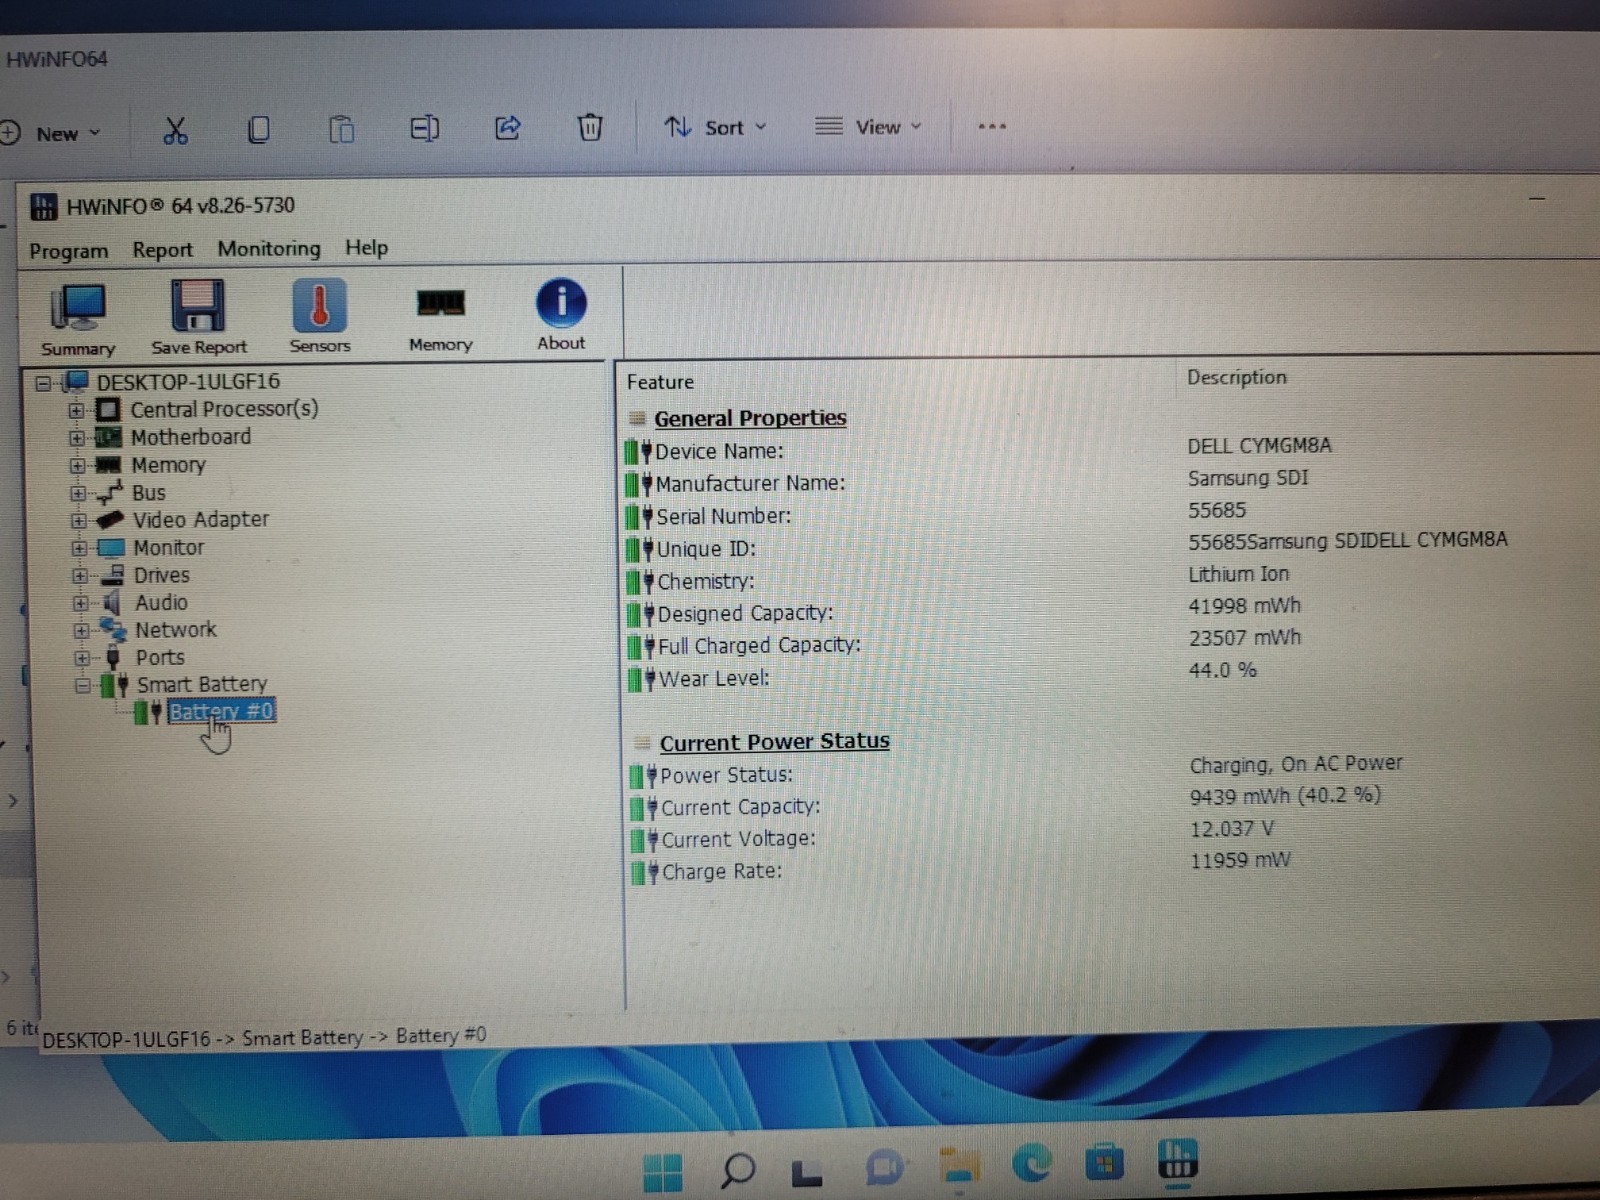Click the Description column header

1237,377
